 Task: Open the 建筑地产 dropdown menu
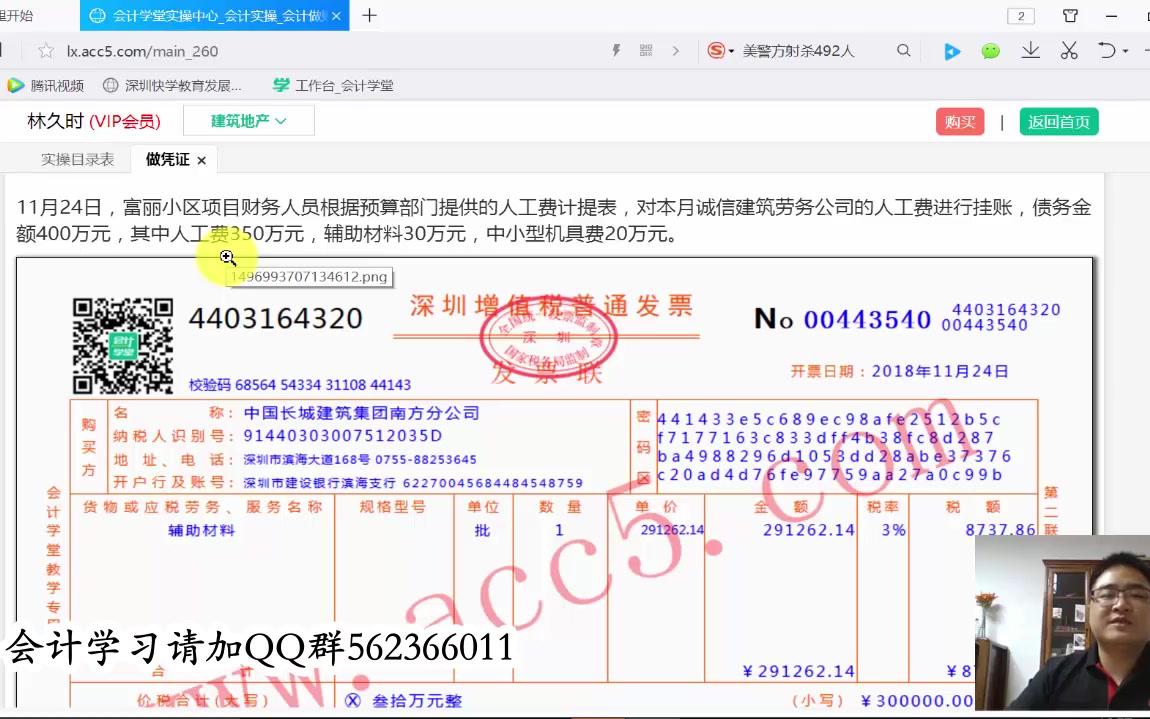pos(248,120)
